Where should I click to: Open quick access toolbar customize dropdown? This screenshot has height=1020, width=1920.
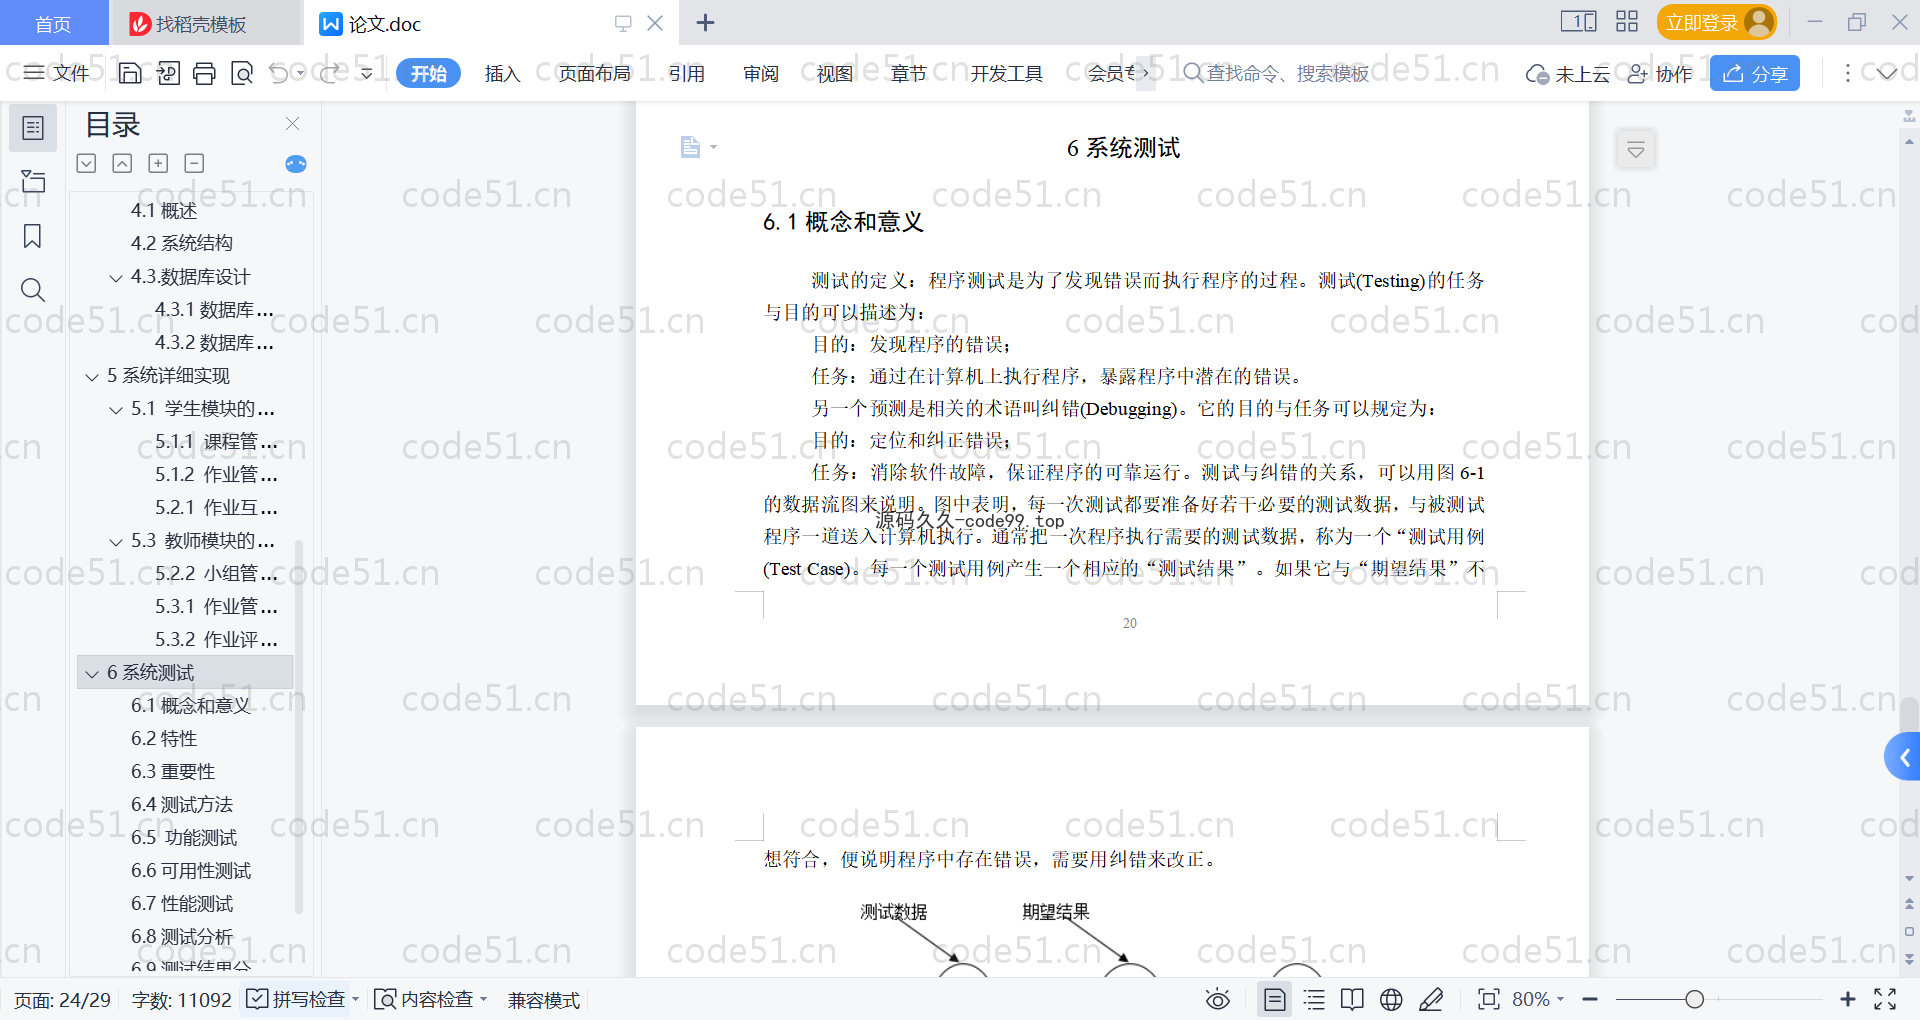click(x=366, y=73)
